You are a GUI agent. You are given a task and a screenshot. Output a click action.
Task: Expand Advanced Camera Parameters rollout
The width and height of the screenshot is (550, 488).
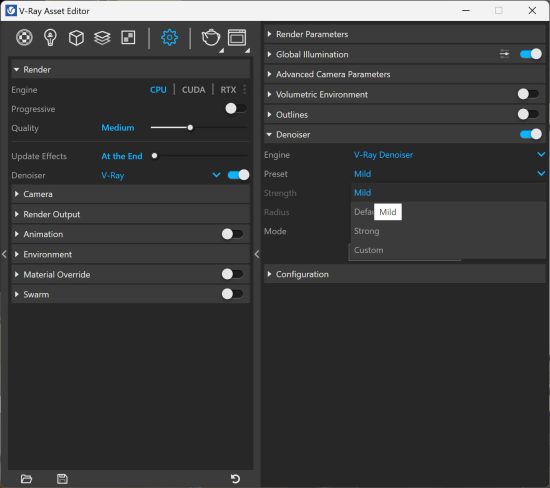404,74
